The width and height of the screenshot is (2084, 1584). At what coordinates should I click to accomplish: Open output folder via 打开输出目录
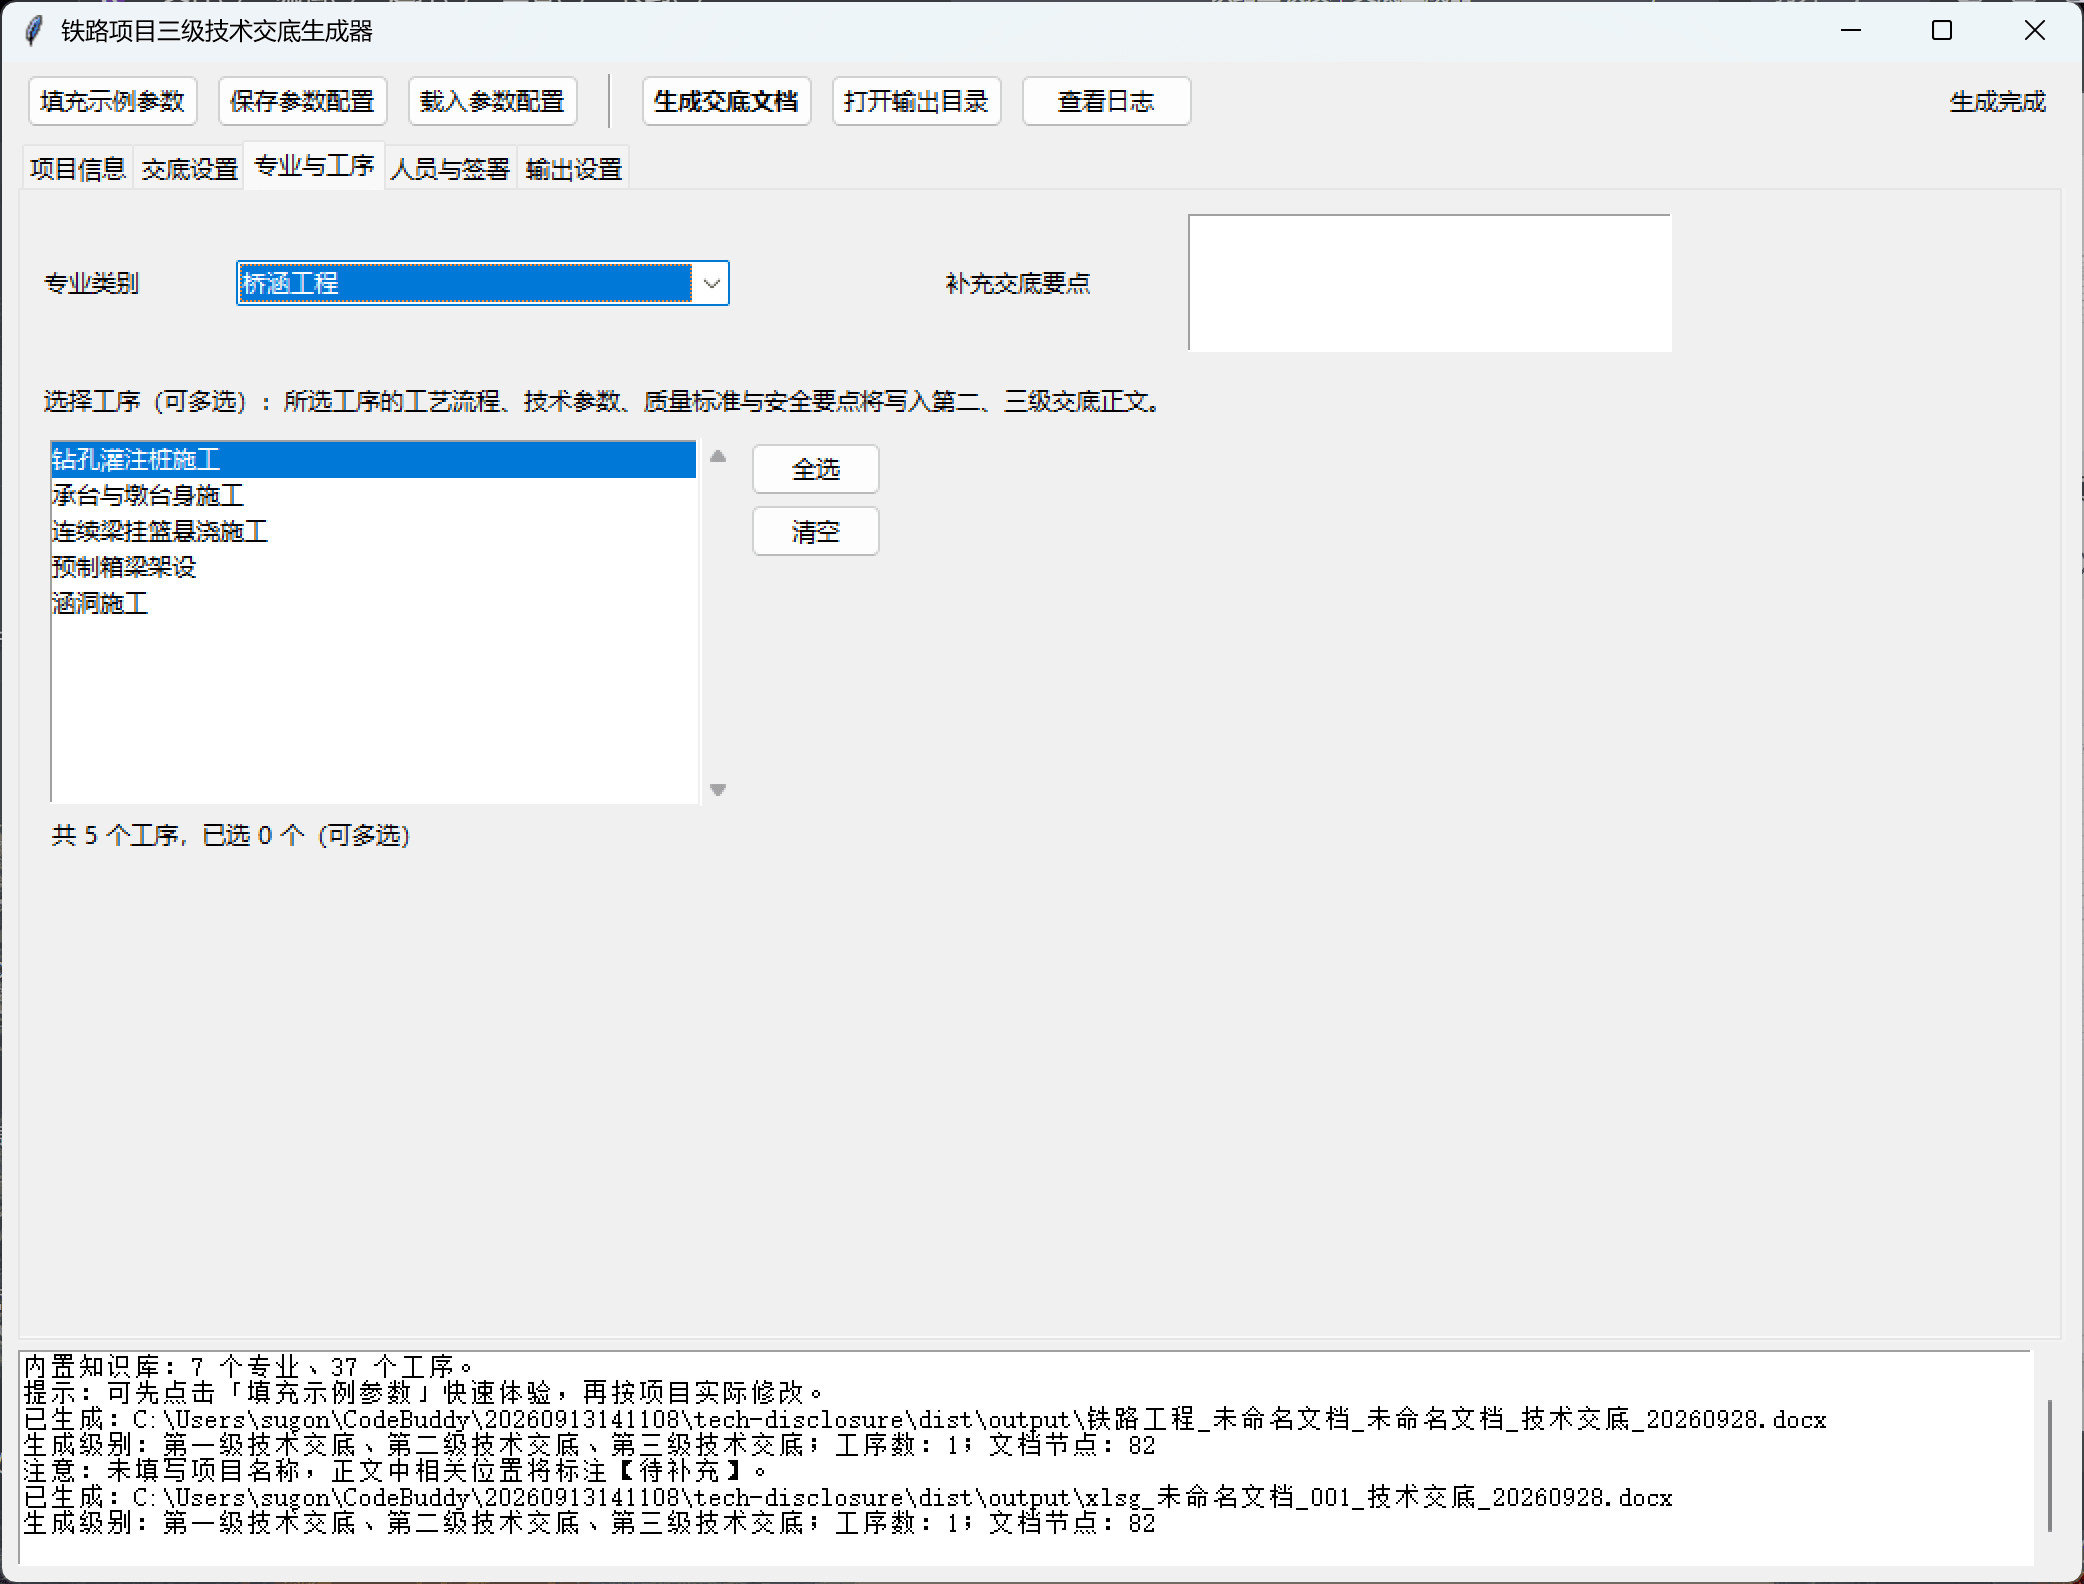click(917, 101)
